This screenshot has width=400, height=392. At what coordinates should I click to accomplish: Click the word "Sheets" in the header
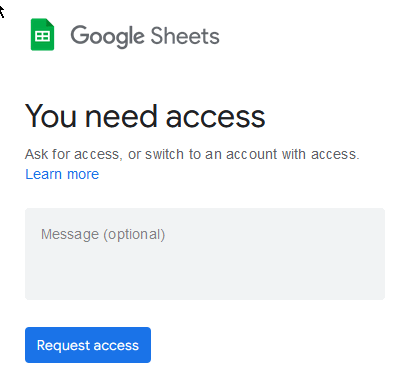tap(185, 35)
